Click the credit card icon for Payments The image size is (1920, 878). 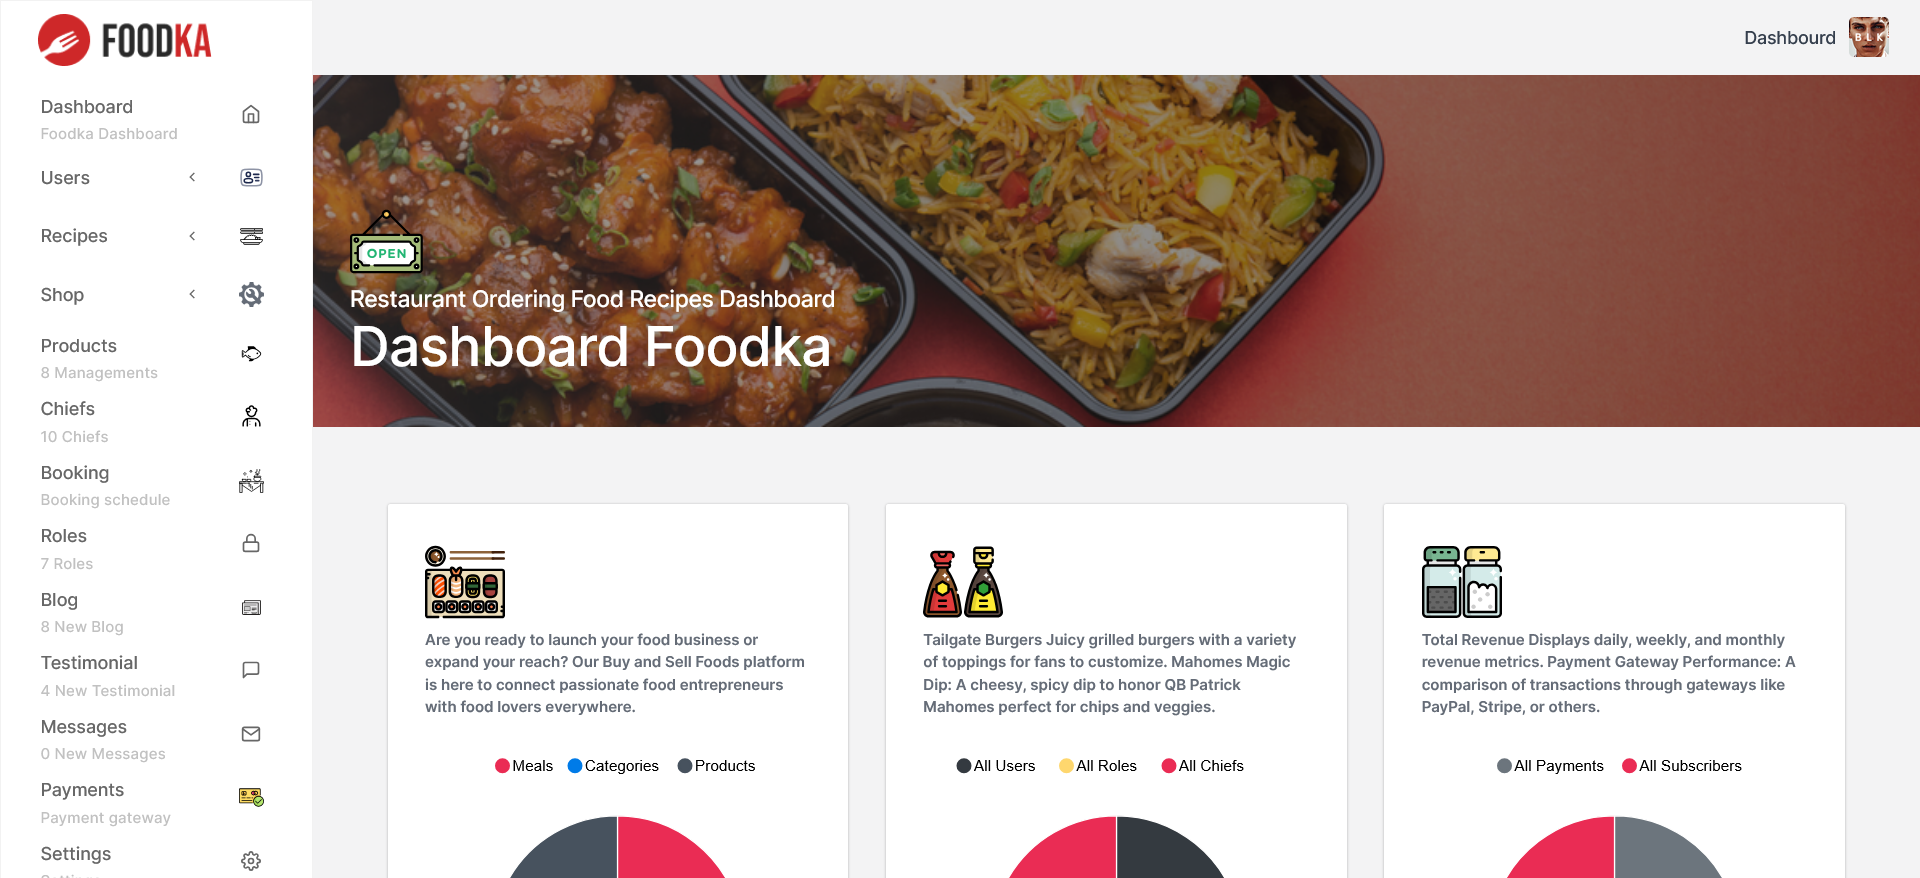click(251, 797)
